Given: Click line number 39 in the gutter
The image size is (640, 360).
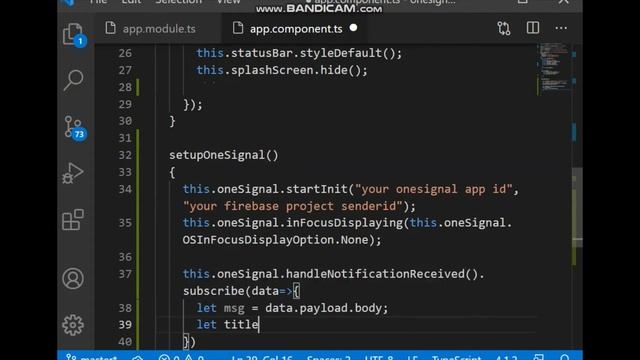Looking at the screenshot, I should click(x=125, y=325).
